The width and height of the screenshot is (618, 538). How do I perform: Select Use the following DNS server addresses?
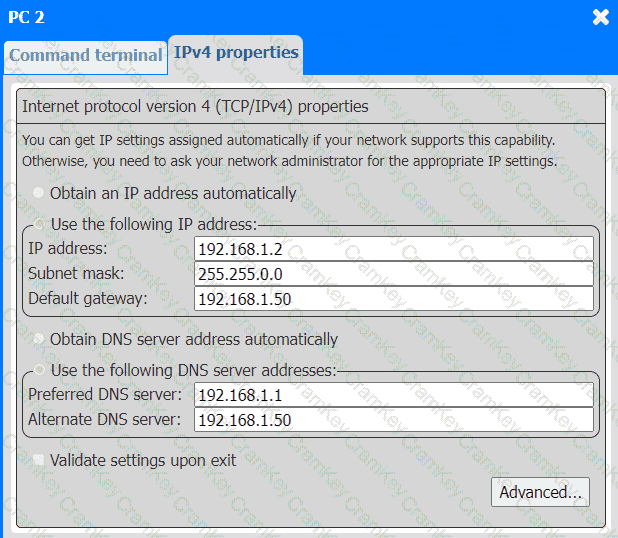click(x=39, y=370)
